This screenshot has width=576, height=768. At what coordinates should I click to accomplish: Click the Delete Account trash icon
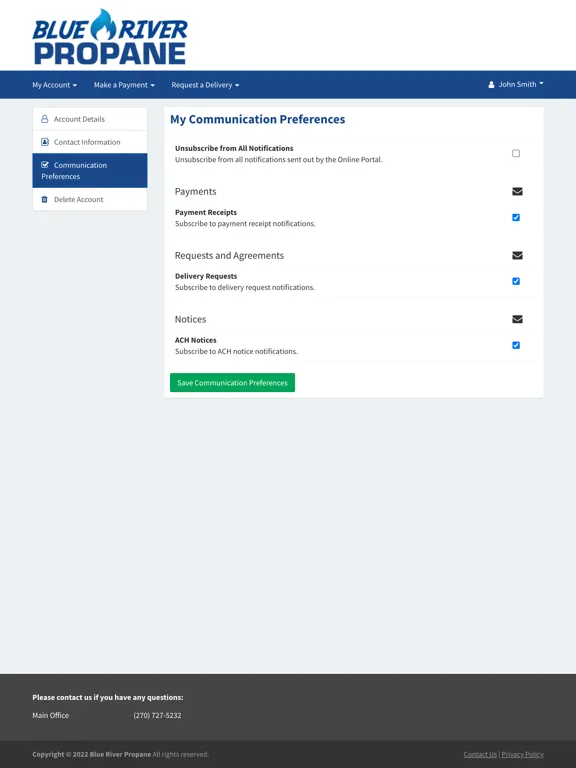pyautogui.click(x=45, y=199)
